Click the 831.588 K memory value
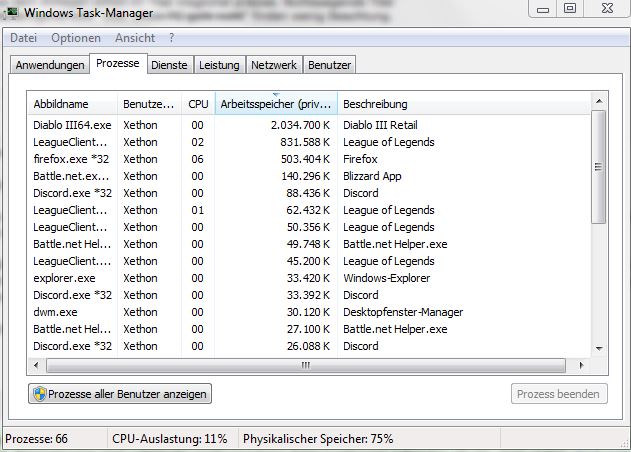Screen dimensions: 631x452 (x=305, y=142)
